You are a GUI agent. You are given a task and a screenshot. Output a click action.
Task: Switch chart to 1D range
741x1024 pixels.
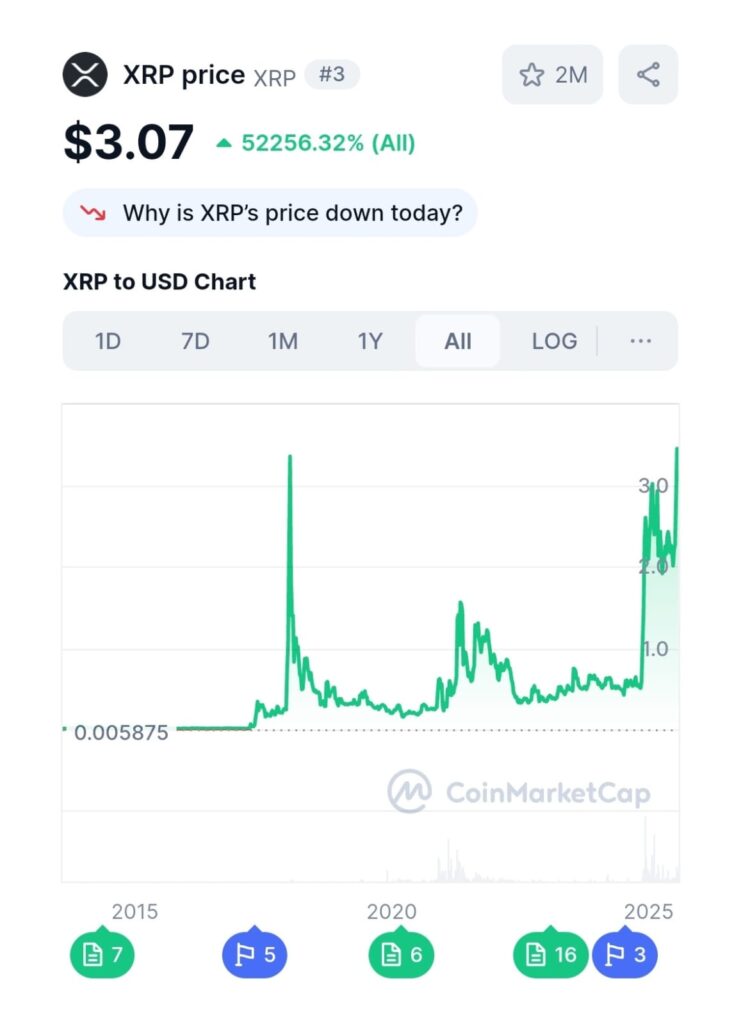(108, 341)
